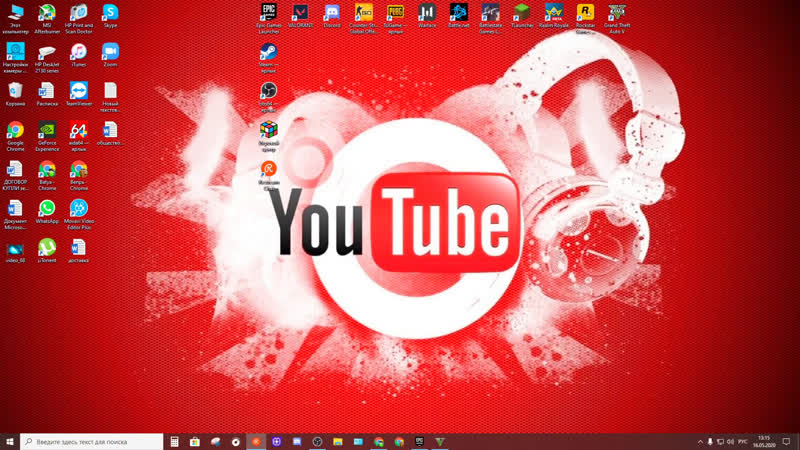This screenshot has height=450, width=800.
Task: Launch MSI Afterburner shortcut
Action: point(47,18)
